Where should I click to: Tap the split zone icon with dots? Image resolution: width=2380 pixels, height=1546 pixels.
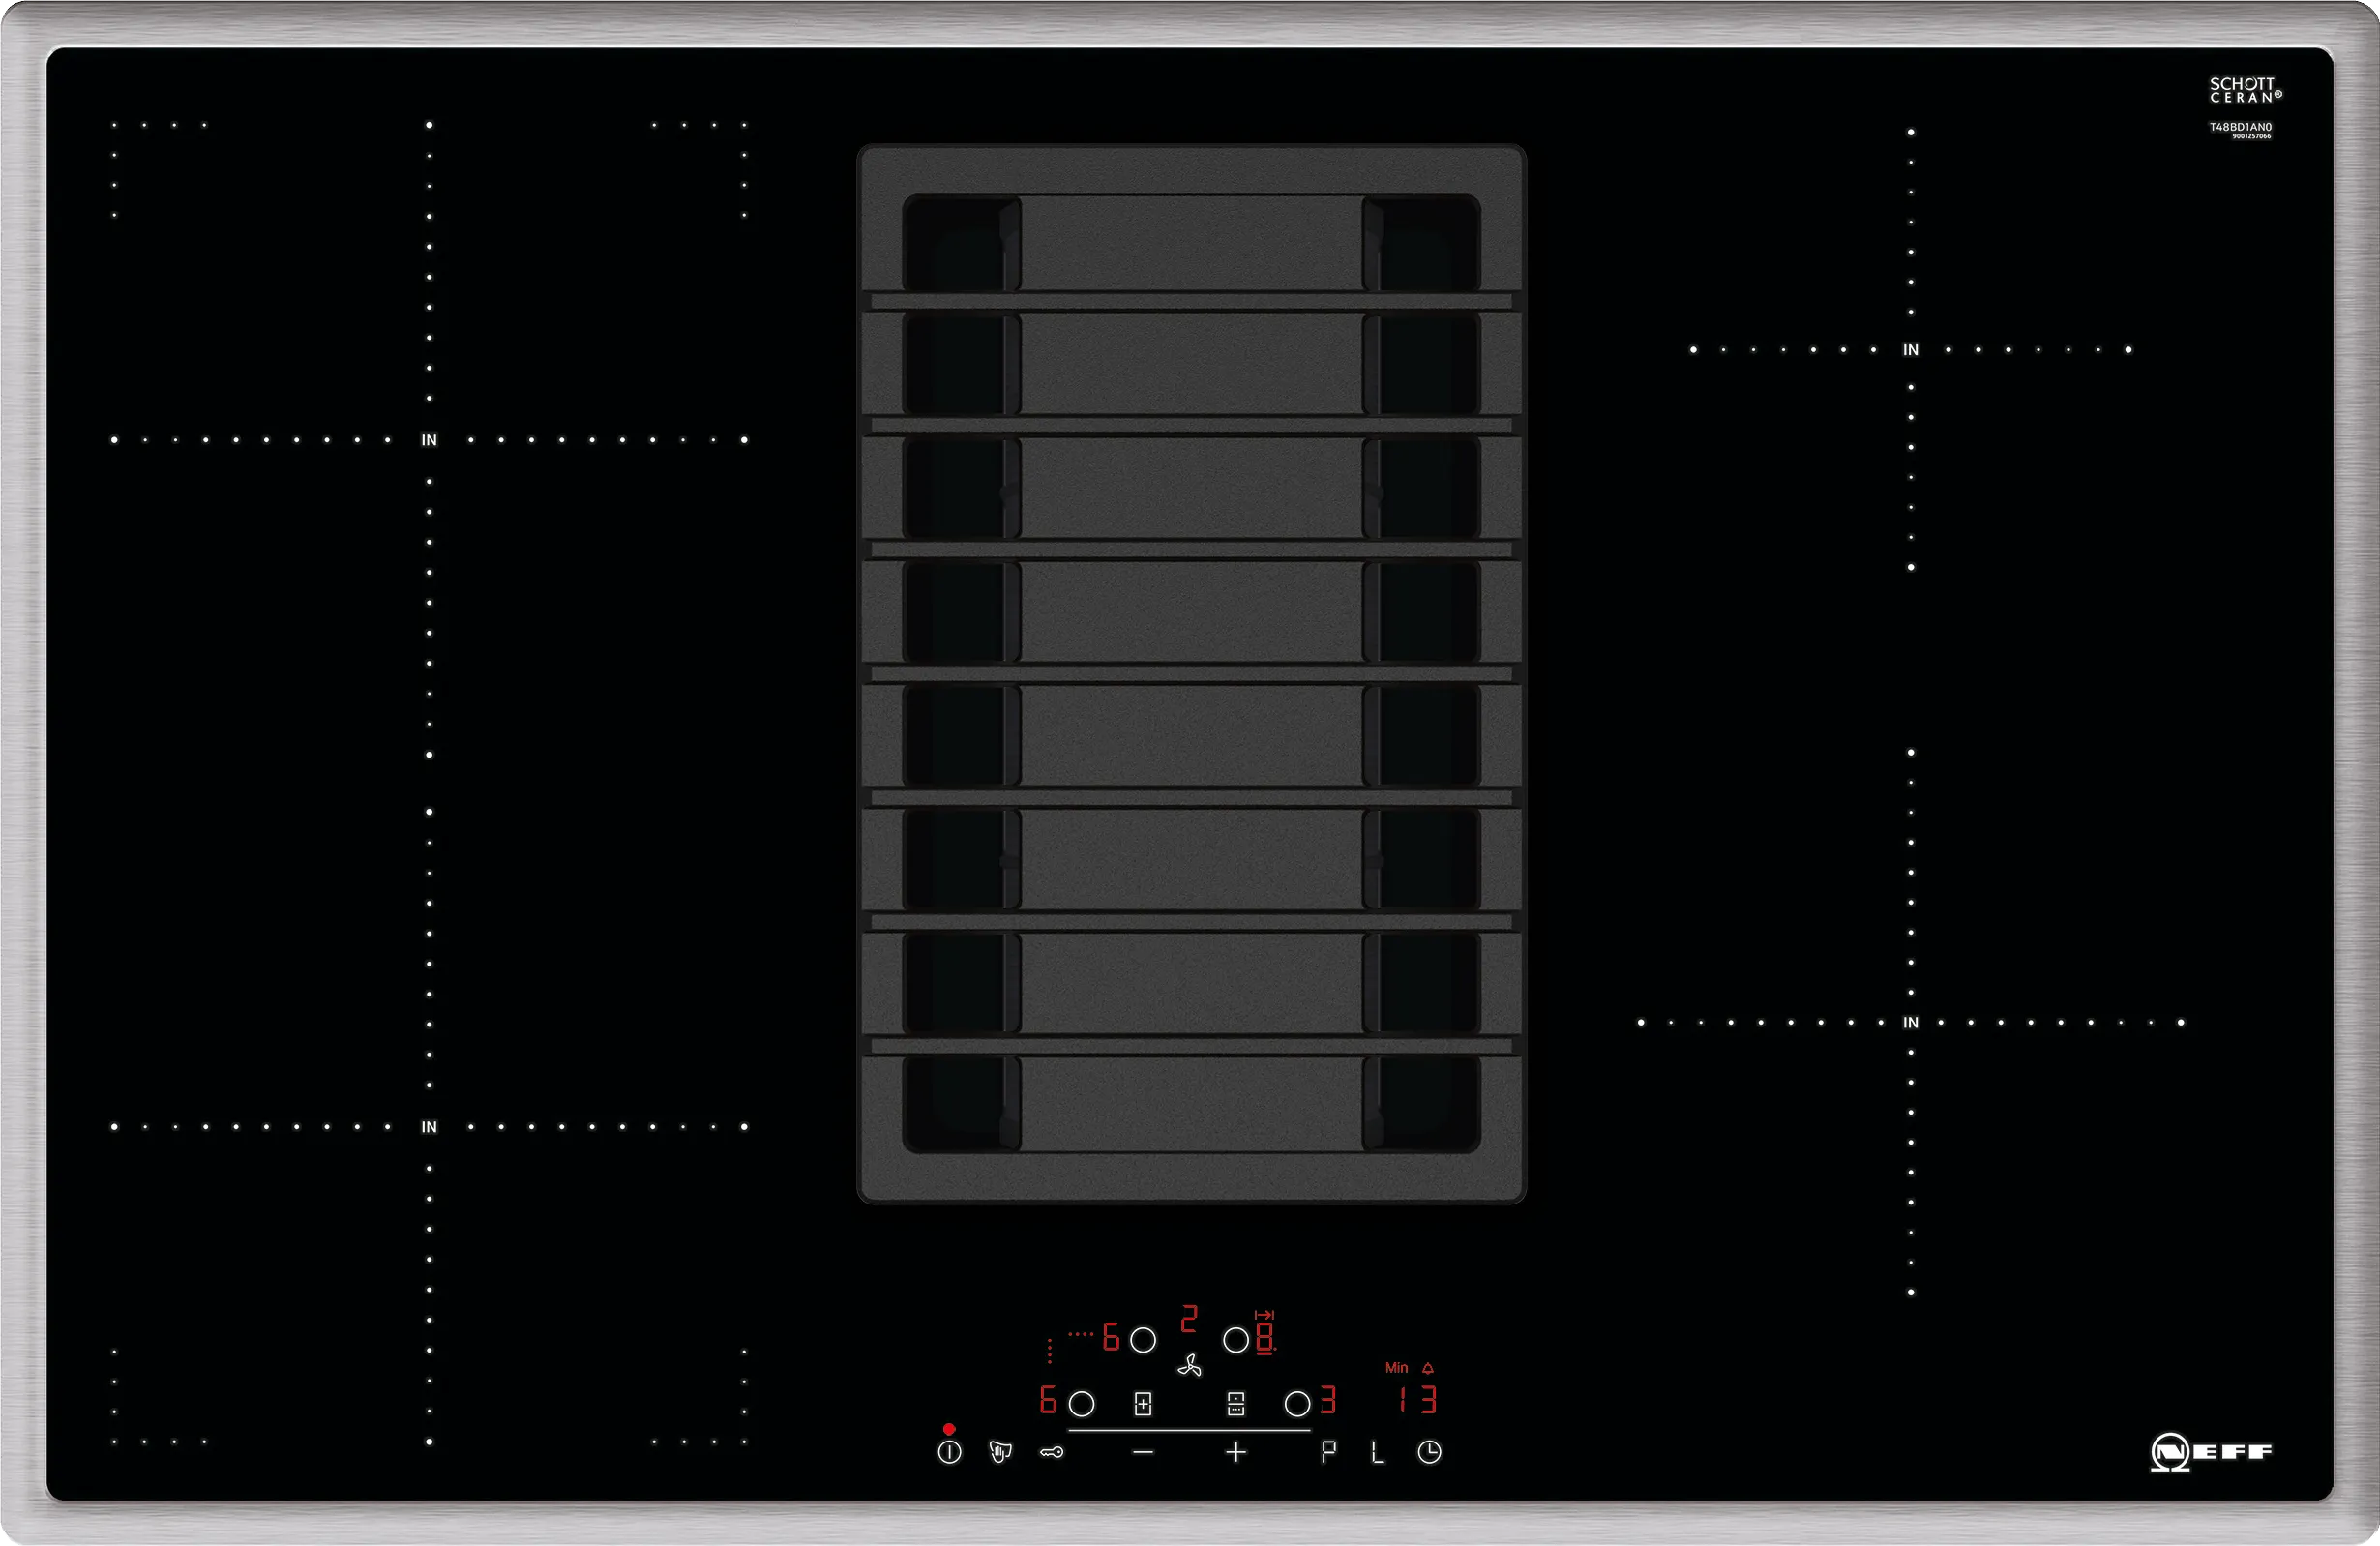click(x=1236, y=1404)
